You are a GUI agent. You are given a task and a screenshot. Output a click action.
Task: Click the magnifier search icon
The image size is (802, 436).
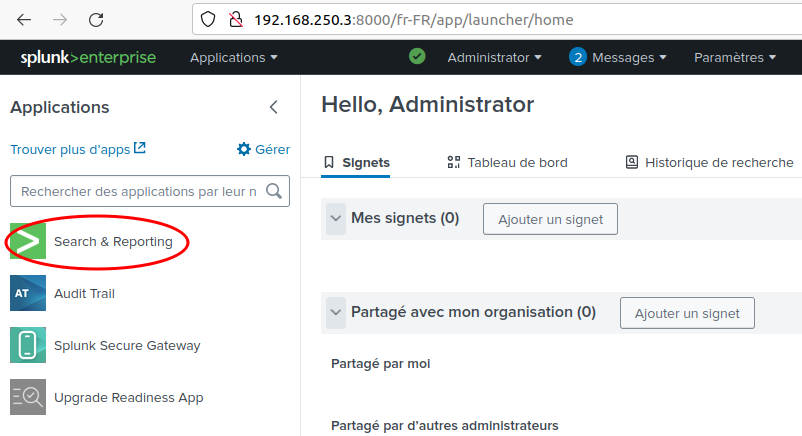tap(274, 191)
